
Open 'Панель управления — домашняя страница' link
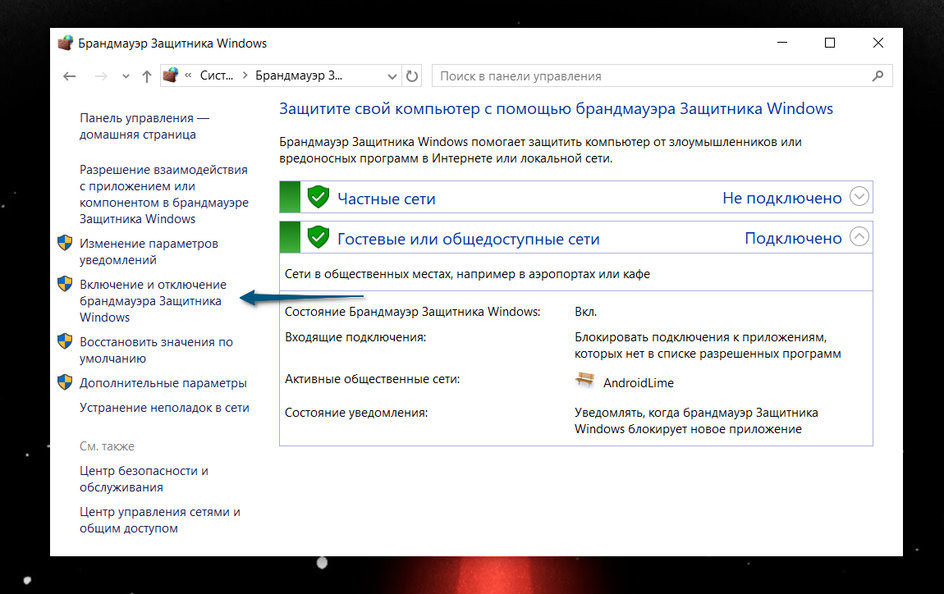pyautogui.click(x=144, y=126)
